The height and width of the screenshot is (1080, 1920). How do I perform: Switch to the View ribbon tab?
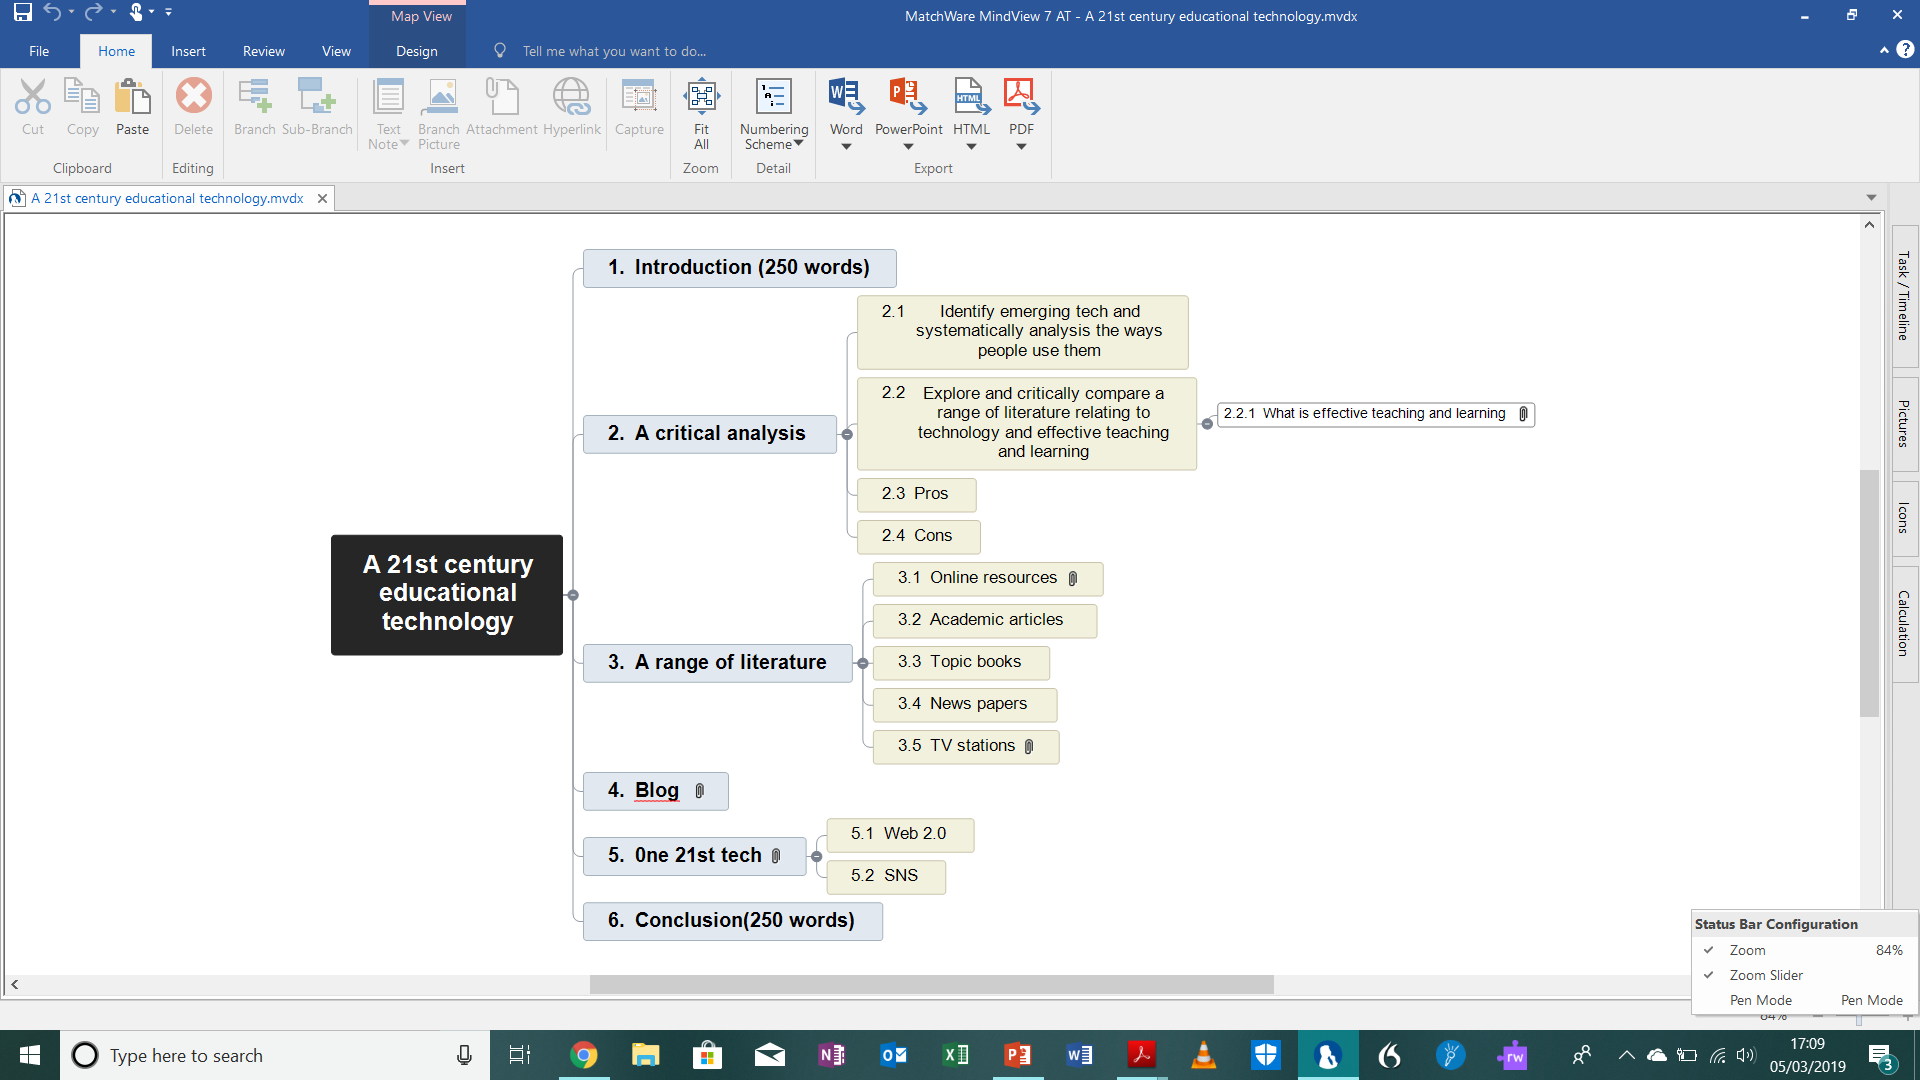[336, 51]
